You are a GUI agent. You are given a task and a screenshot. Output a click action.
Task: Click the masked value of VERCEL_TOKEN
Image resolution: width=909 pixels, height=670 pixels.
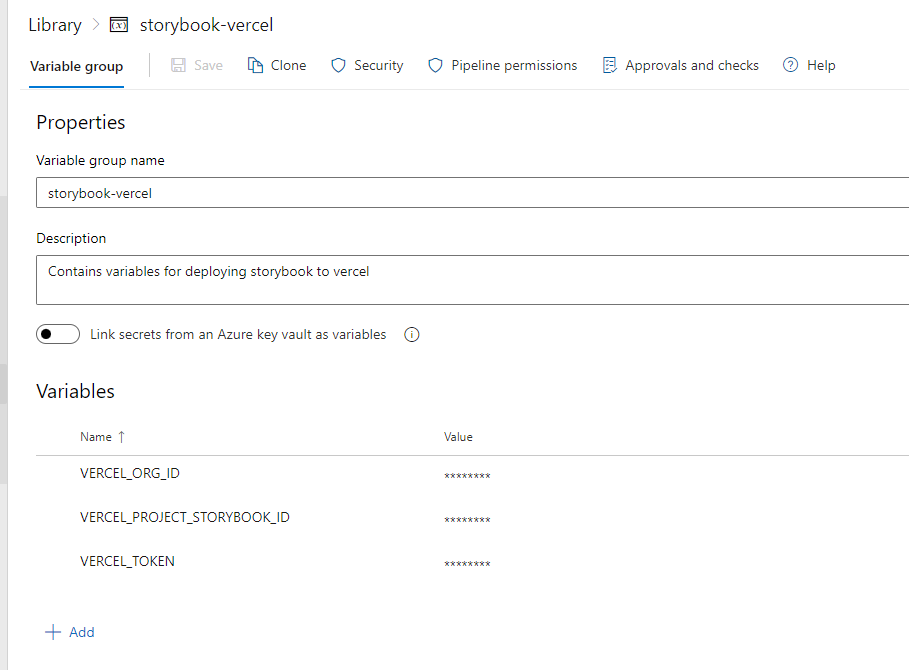467,564
